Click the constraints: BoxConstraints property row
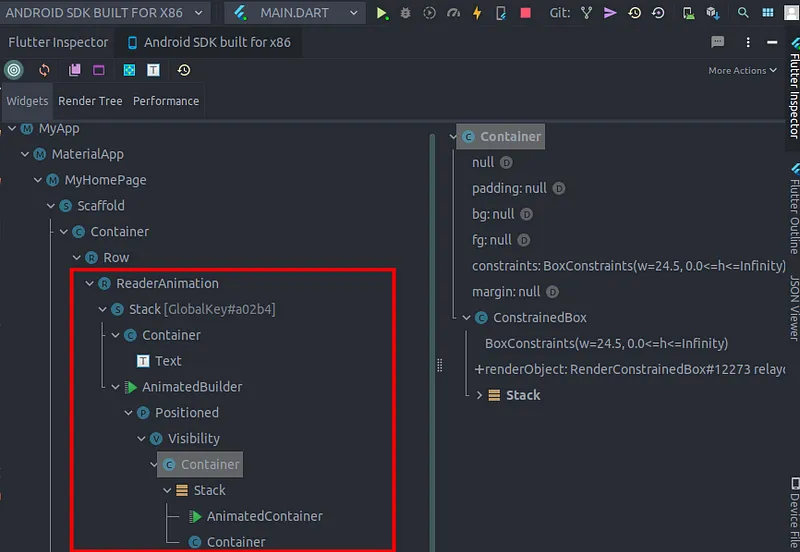This screenshot has width=800, height=552. [629, 266]
